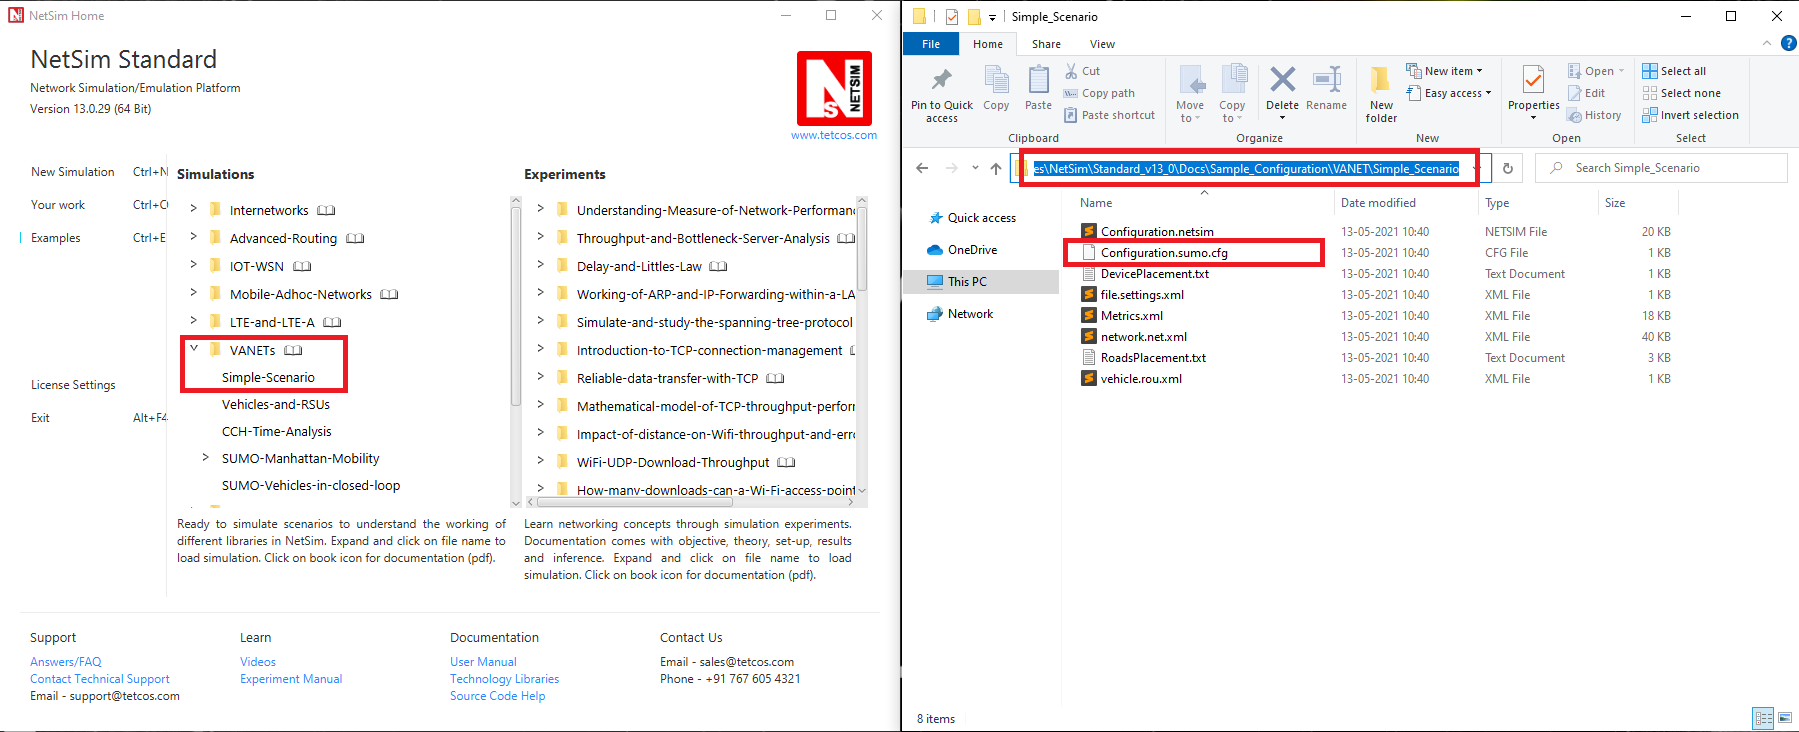
Task: Open Reliable-data-transfer-with-TCP book icon
Action: click(775, 378)
